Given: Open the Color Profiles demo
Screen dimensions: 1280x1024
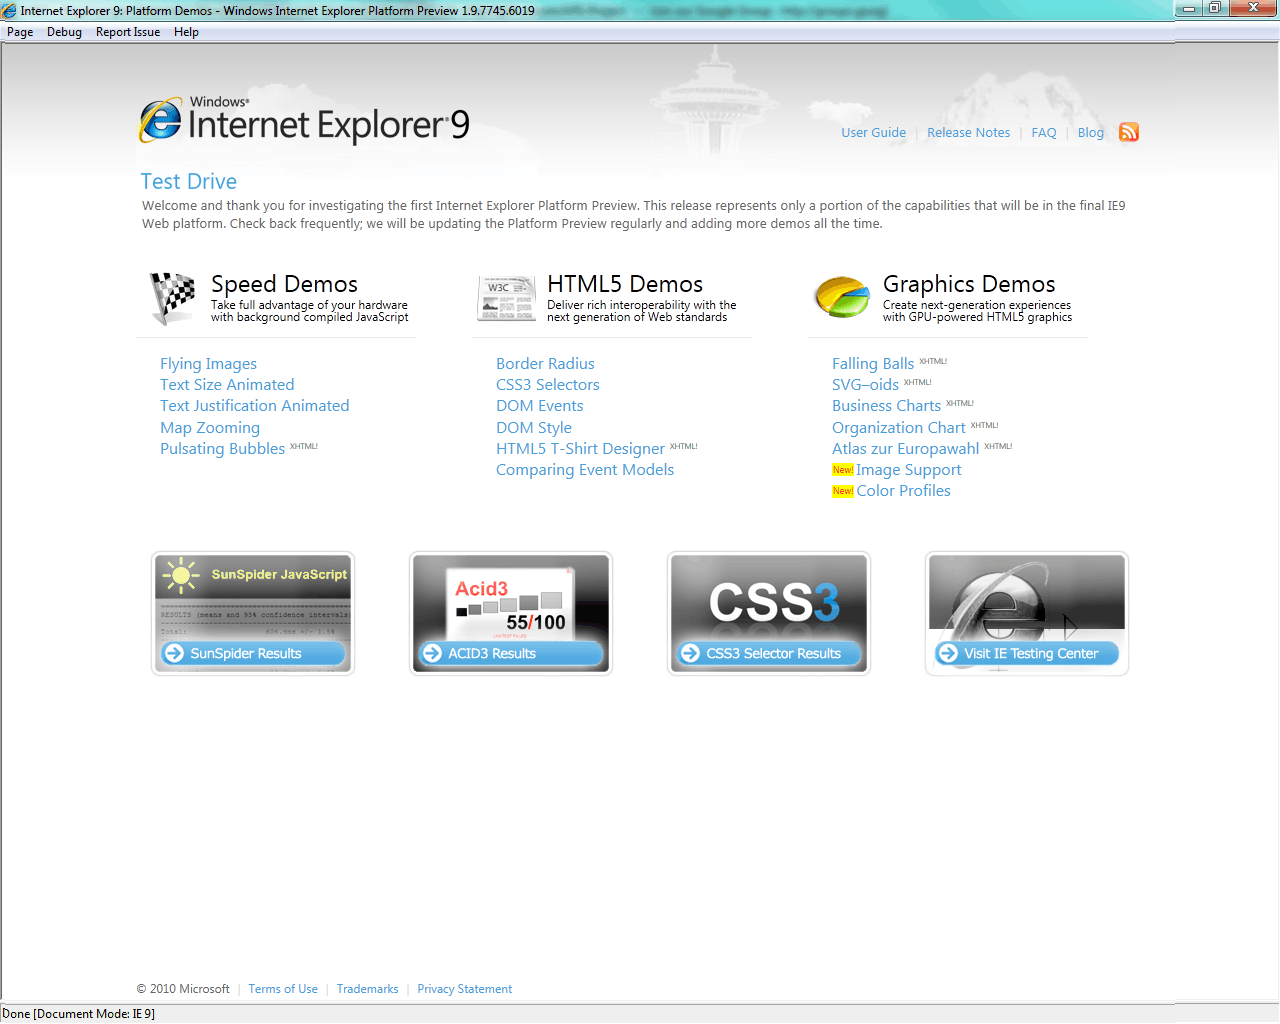Looking at the screenshot, I should (903, 491).
